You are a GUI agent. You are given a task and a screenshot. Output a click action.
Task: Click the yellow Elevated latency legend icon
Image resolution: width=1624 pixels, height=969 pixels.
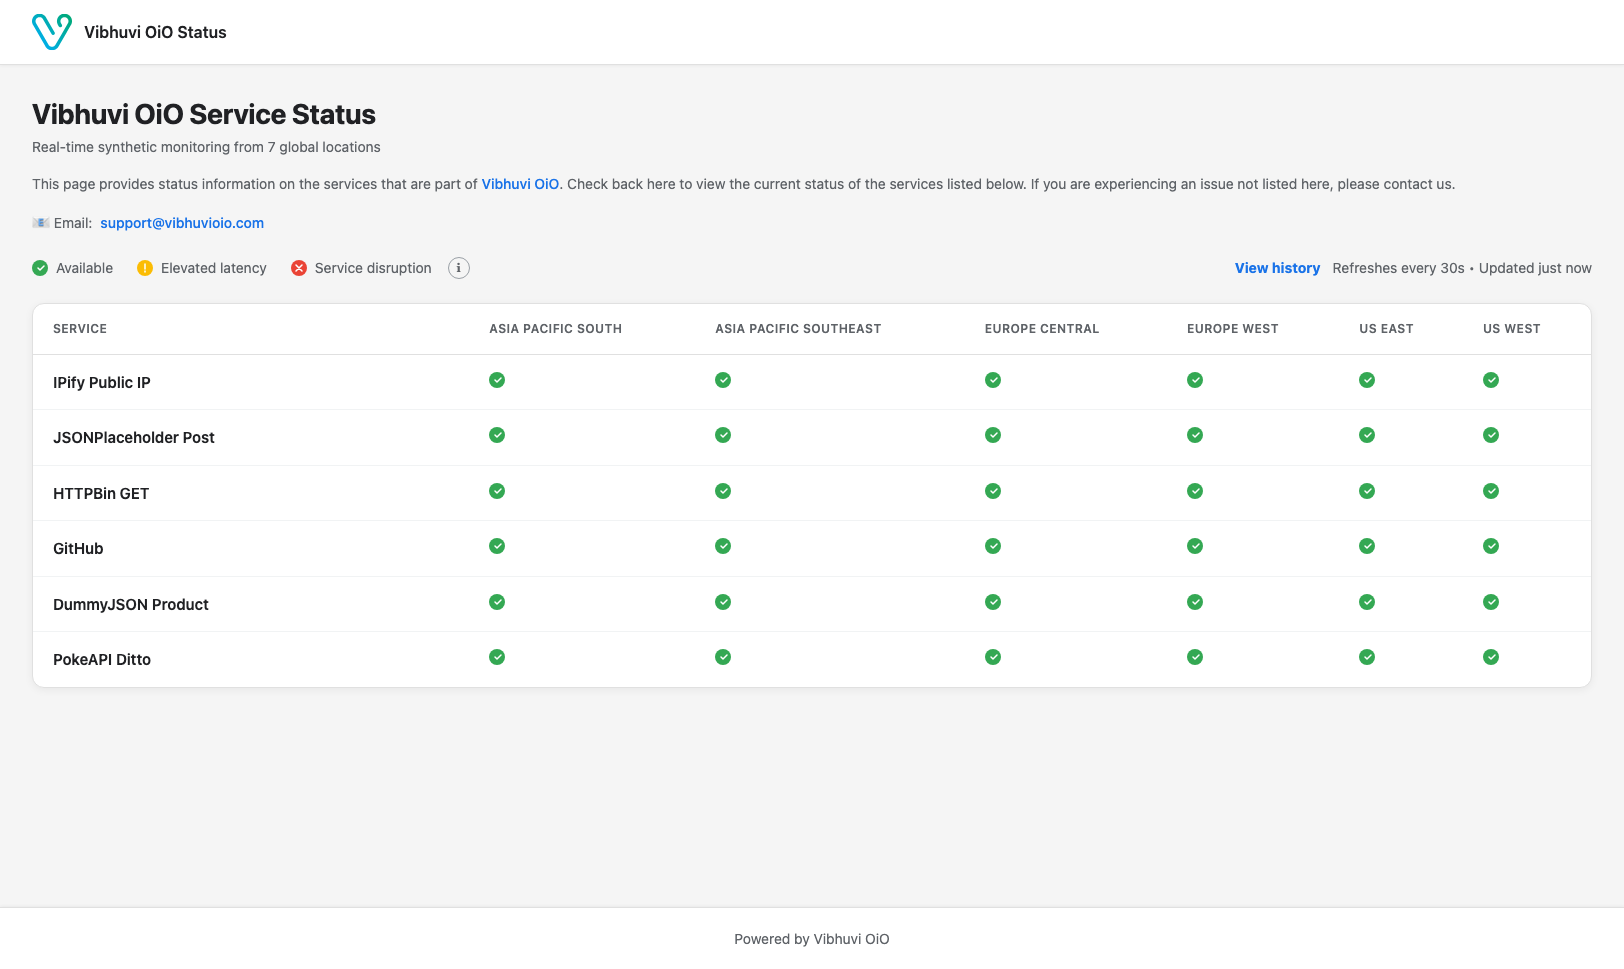click(145, 268)
